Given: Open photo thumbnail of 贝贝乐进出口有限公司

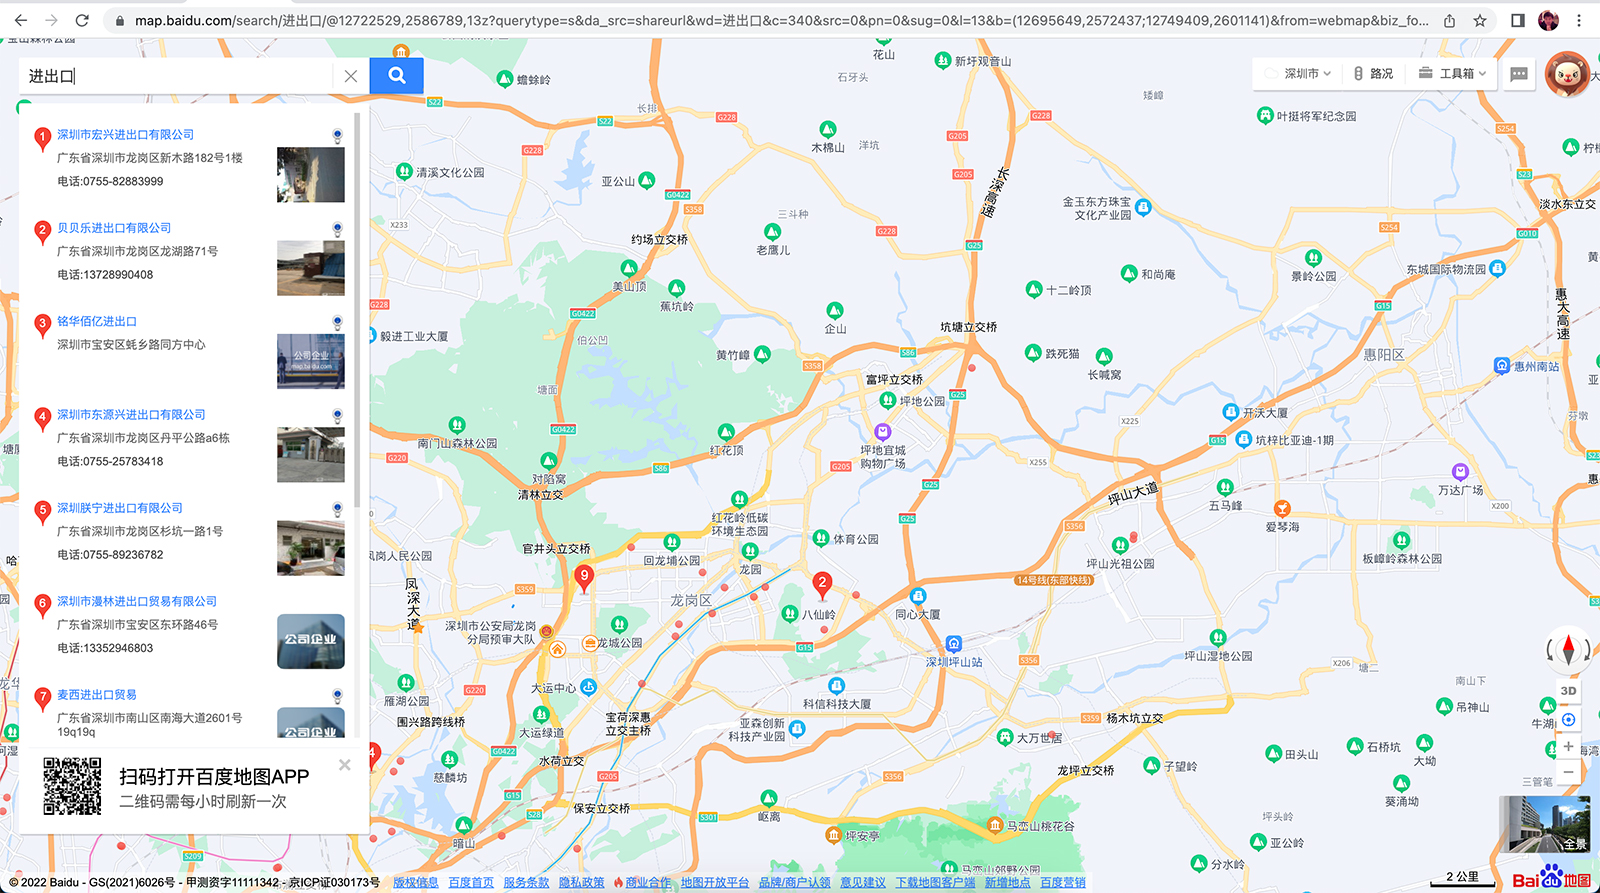Looking at the screenshot, I should pyautogui.click(x=311, y=268).
